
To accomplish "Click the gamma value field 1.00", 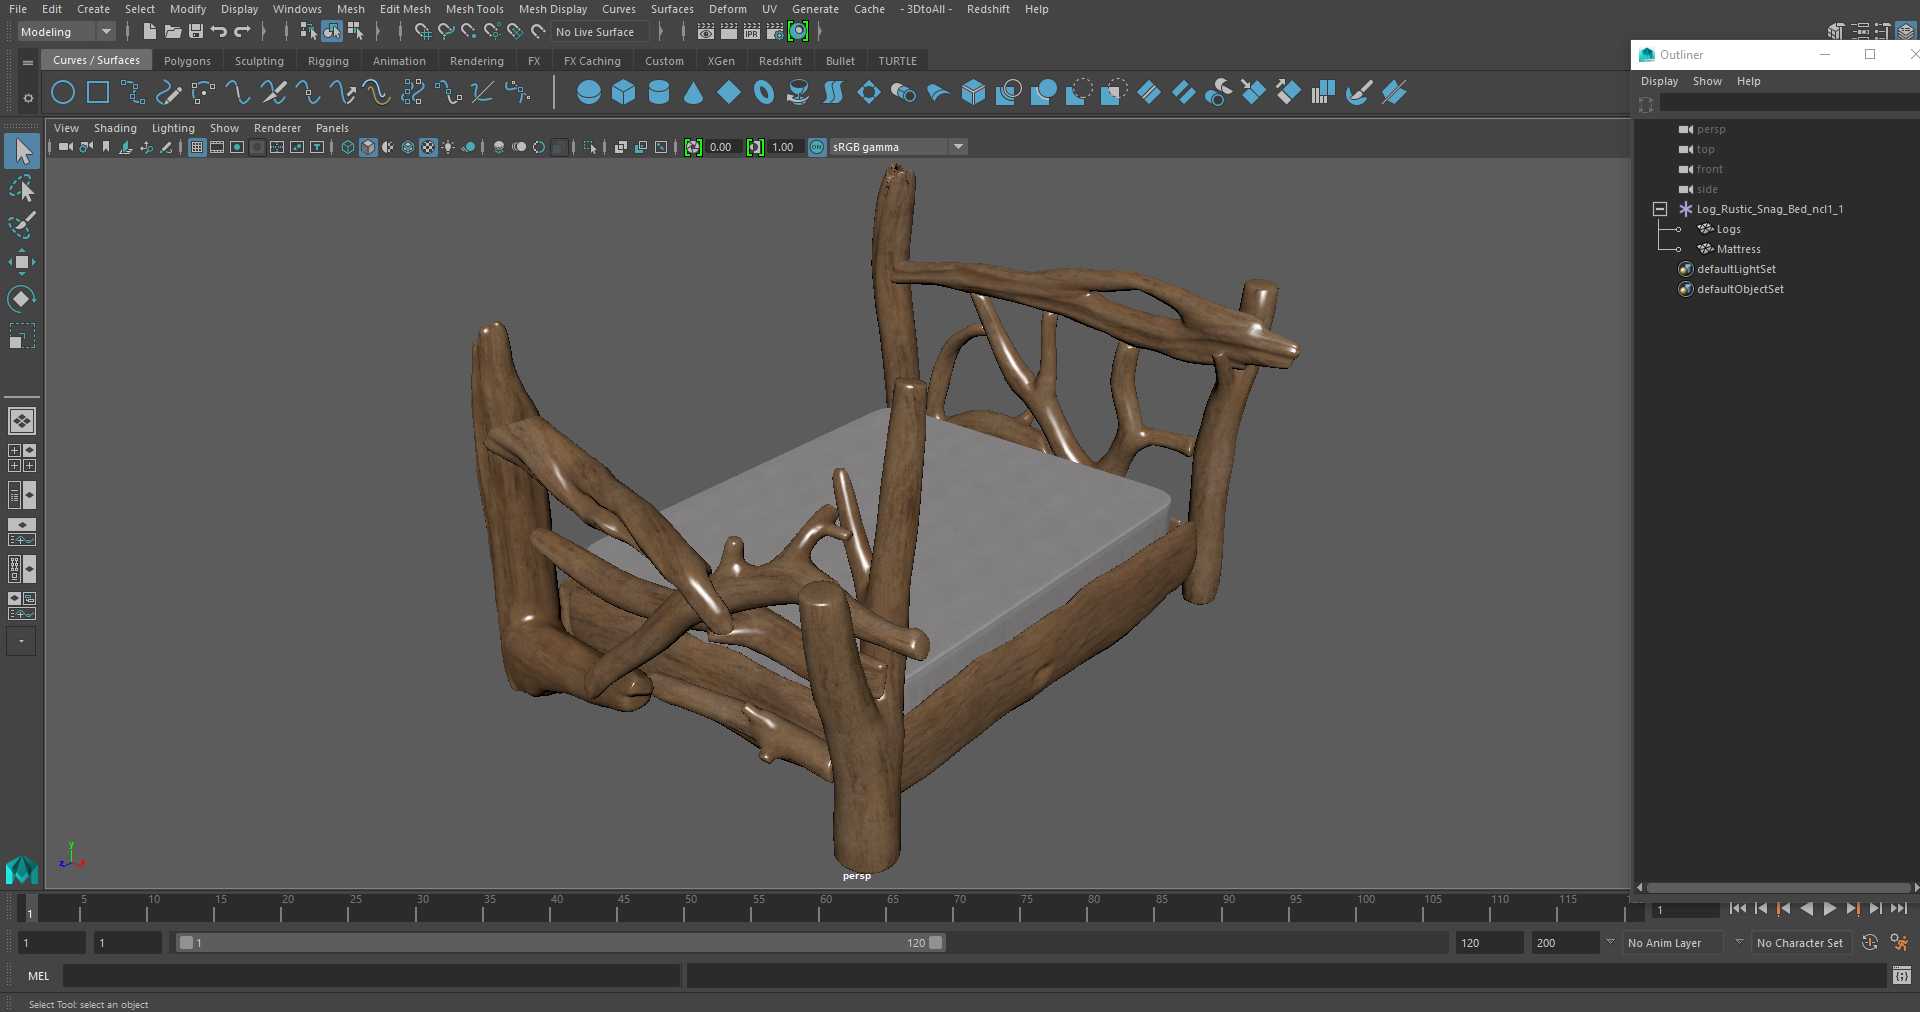I will tap(784, 147).
